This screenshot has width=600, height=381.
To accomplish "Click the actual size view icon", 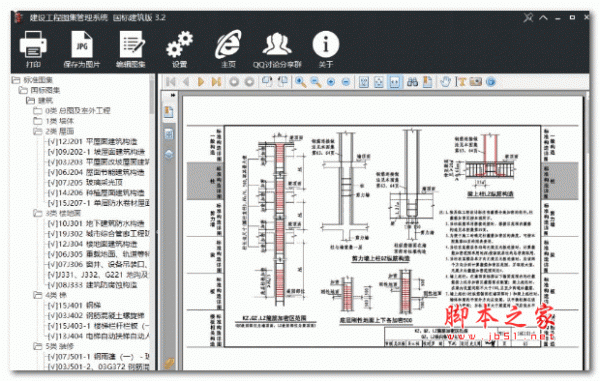I will coord(364,82).
